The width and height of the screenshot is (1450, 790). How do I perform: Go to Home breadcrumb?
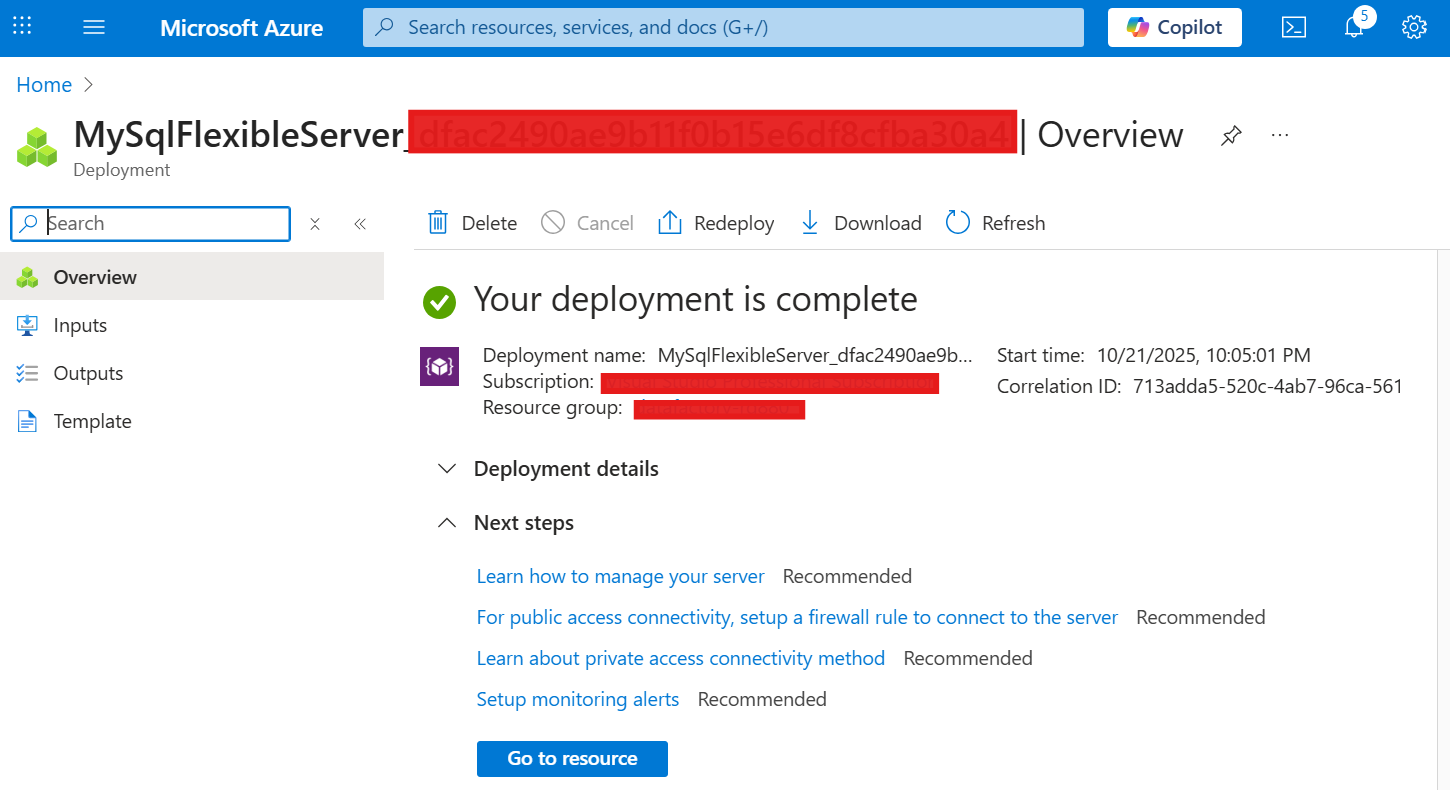point(44,85)
